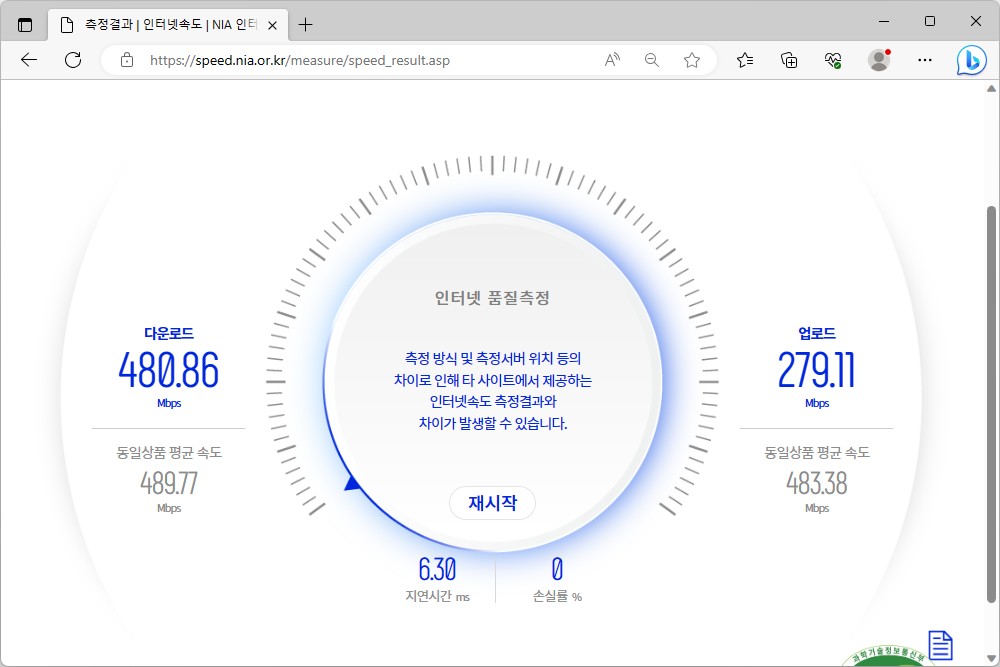Select the 측정결과 | 인터넷속도 tab
Viewport: 1000px width, 667px height.
click(168, 25)
